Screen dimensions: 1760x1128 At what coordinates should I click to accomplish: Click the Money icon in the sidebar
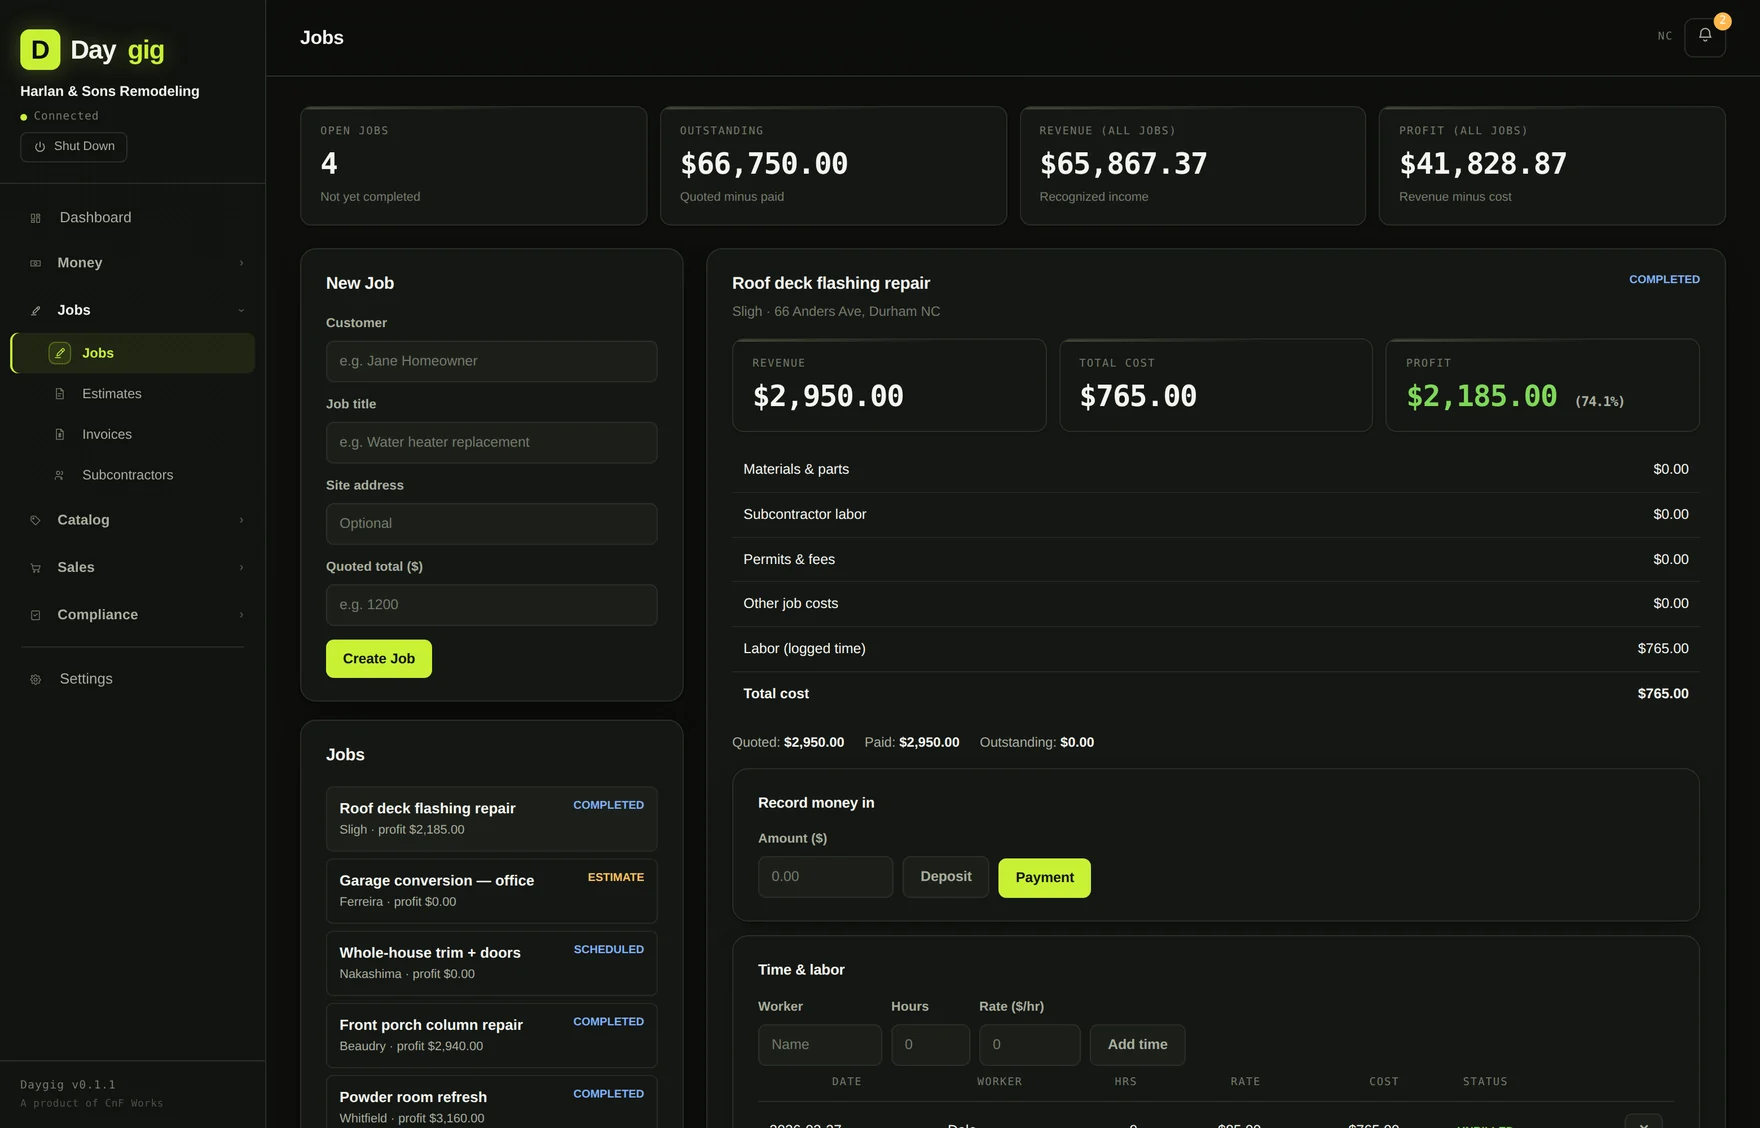(x=36, y=263)
